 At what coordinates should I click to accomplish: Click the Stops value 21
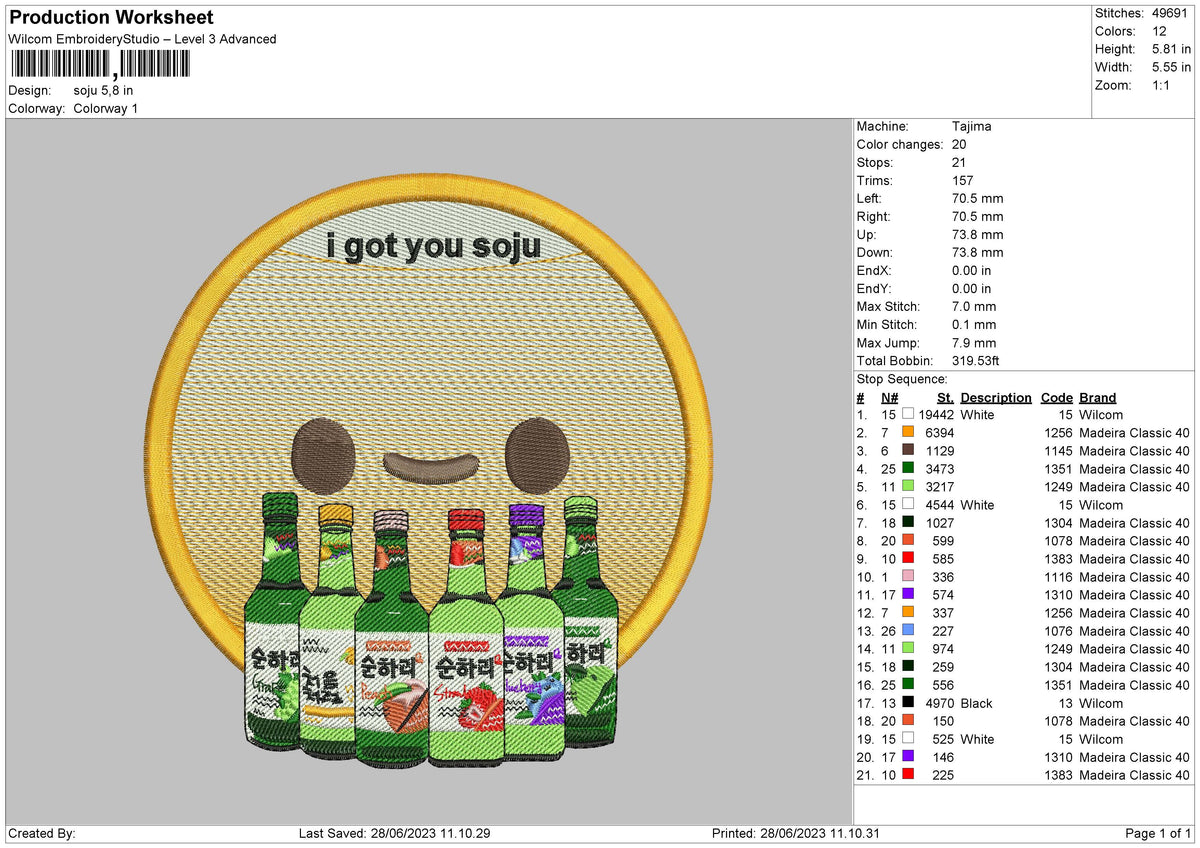[960, 162]
